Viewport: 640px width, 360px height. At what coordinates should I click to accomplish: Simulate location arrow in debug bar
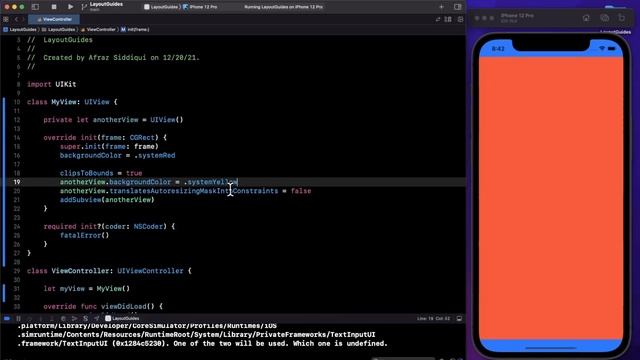pos(96,318)
